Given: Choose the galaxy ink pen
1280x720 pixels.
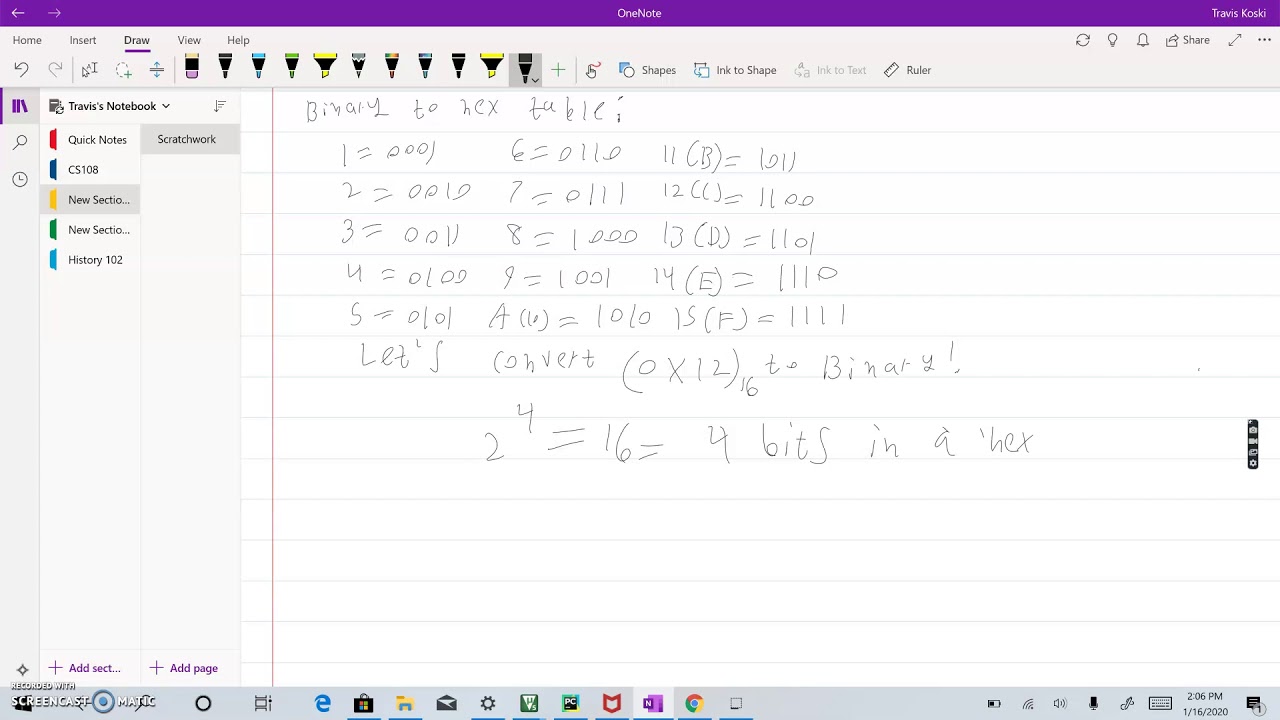Looking at the screenshot, I should [425, 68].
